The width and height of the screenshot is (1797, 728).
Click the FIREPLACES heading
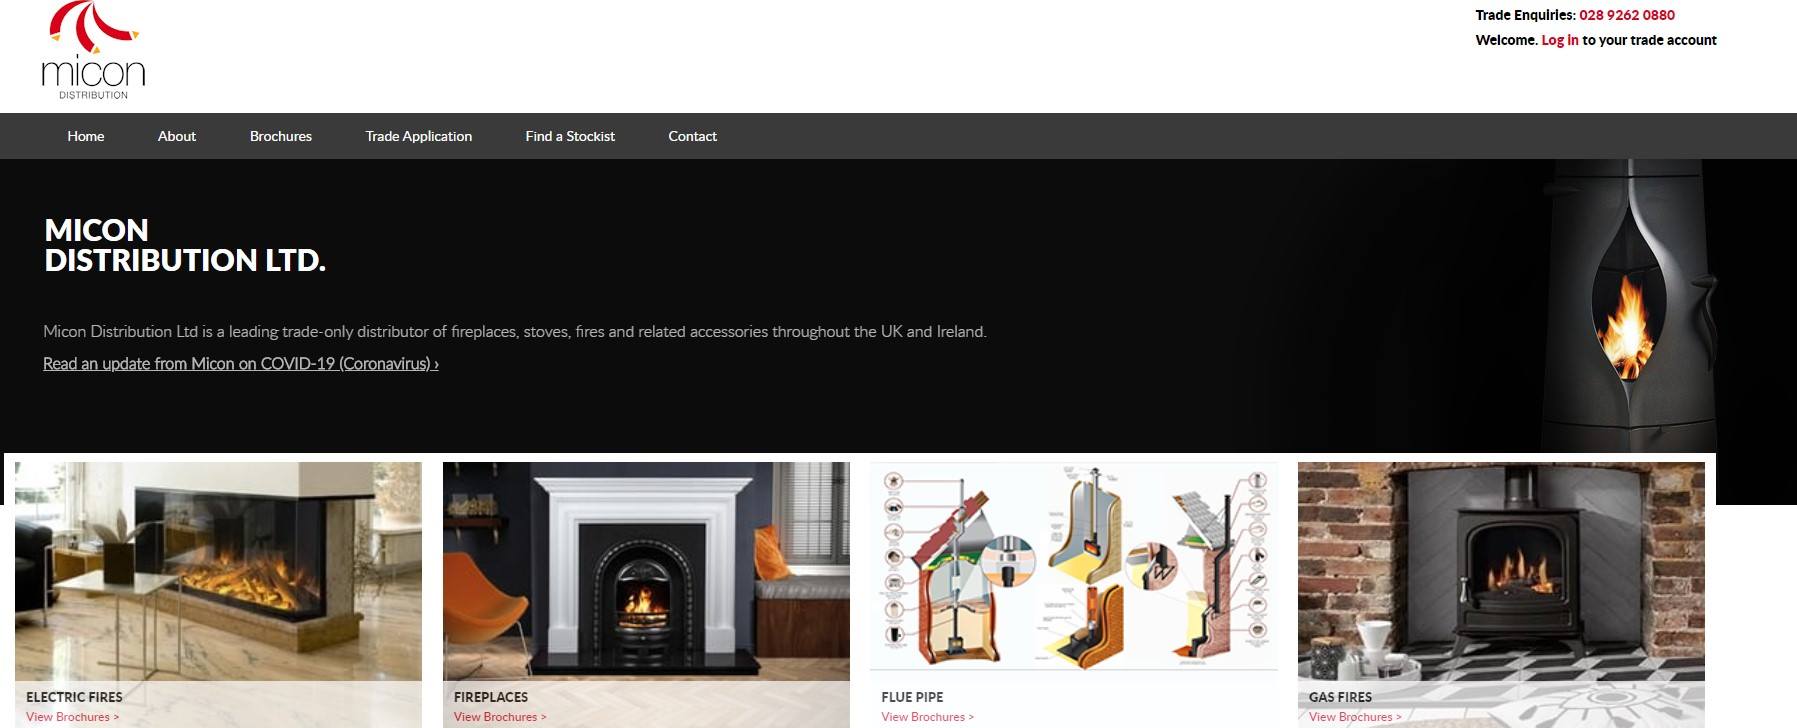491,697
